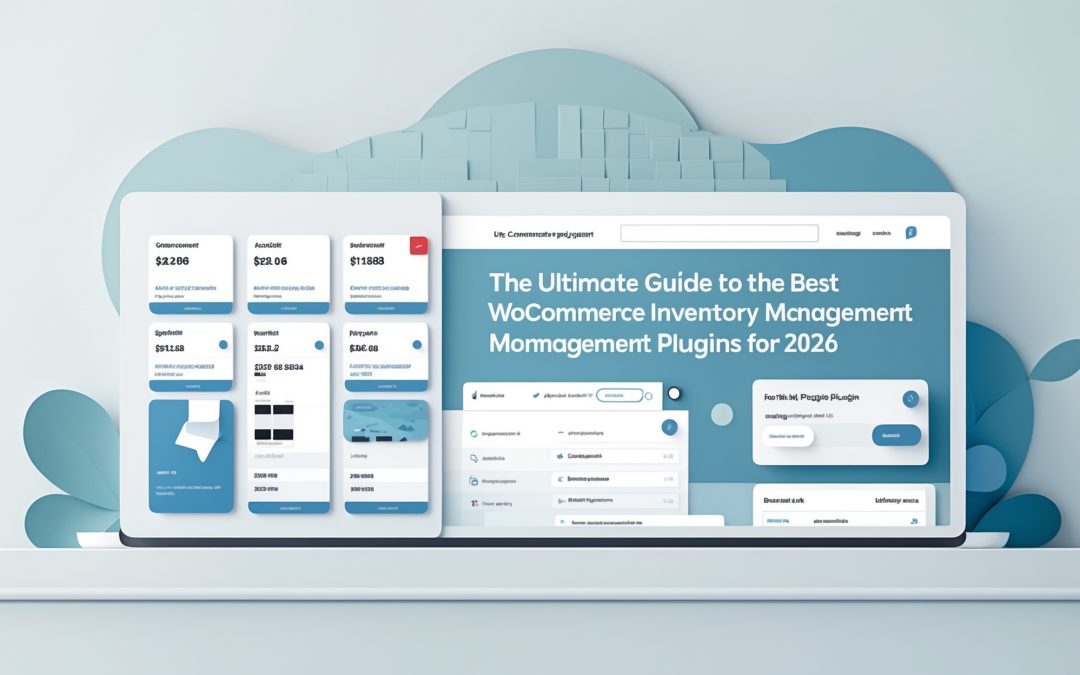Select the third list row in the panel

pyautogui.click(x=615, y=479)
